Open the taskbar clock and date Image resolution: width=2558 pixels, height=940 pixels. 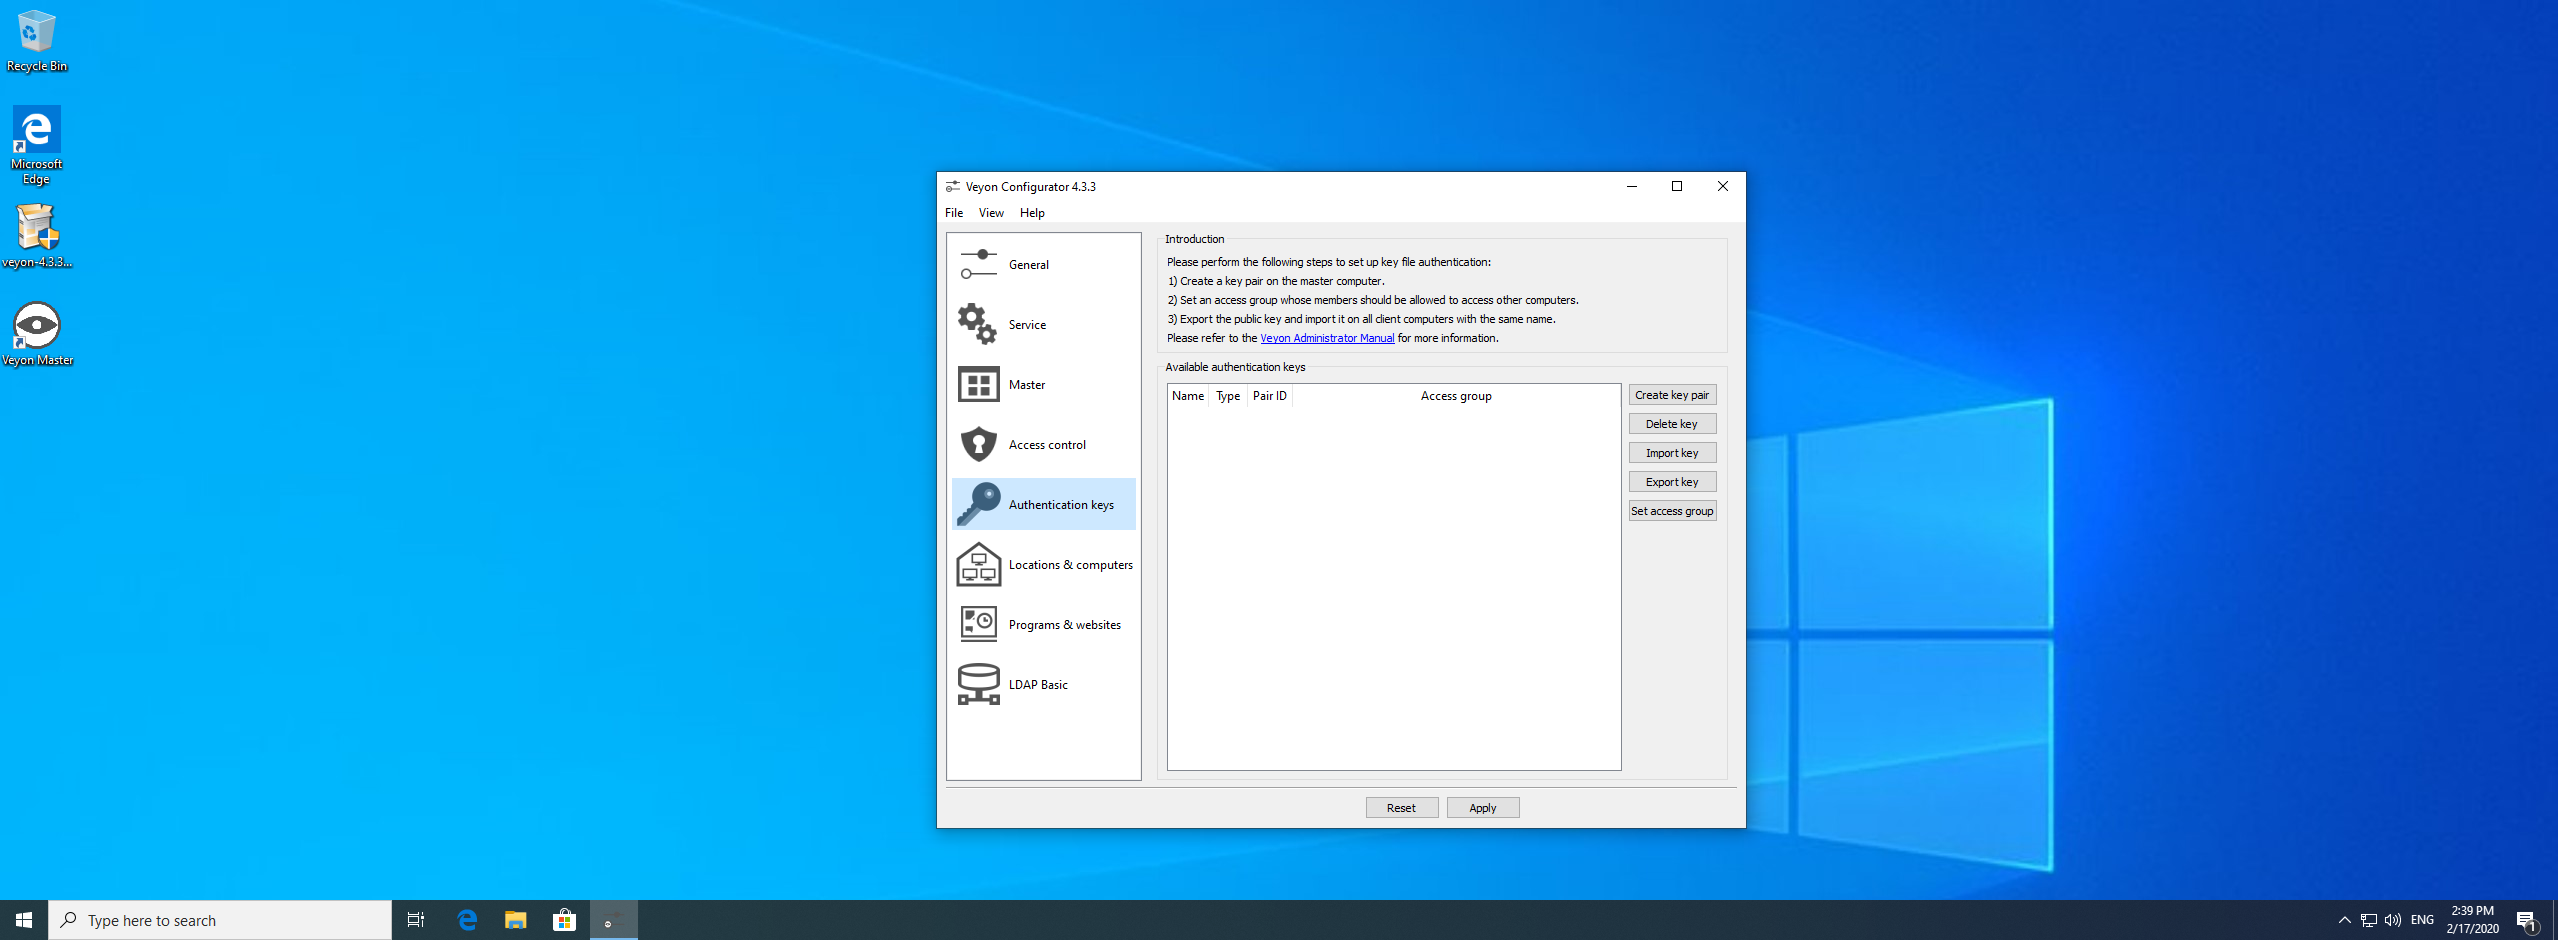(x=2472, y=920)
